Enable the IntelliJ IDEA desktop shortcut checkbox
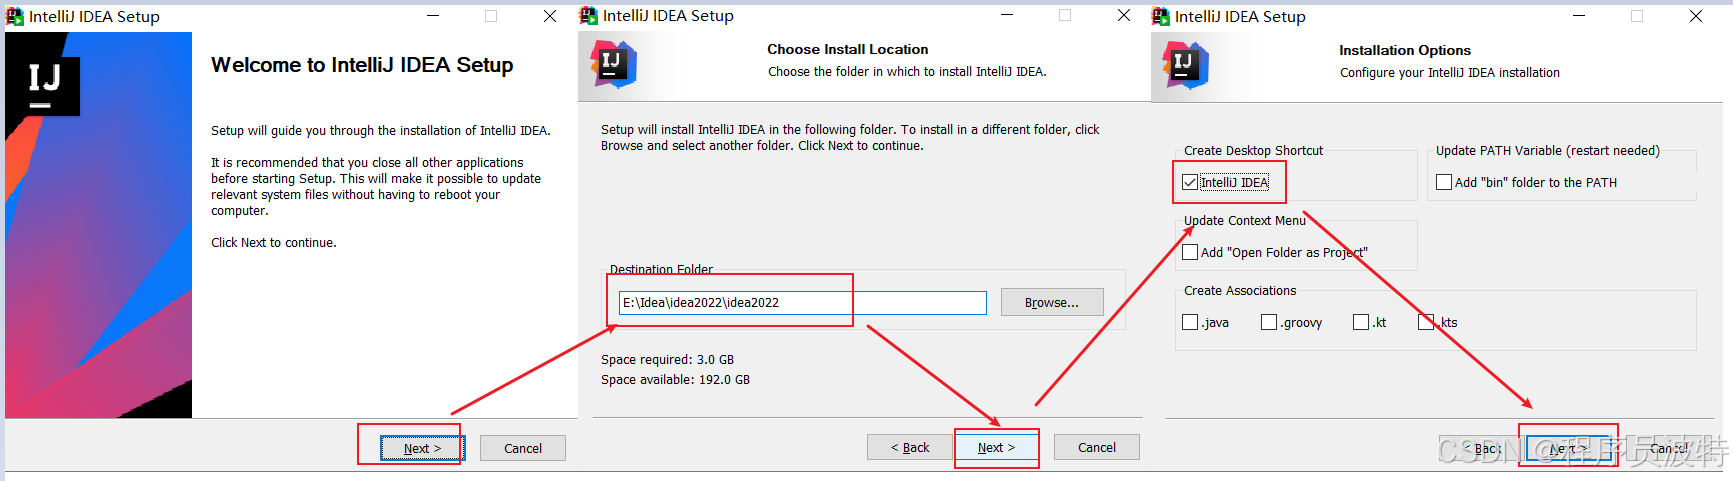 (1190, 182)
